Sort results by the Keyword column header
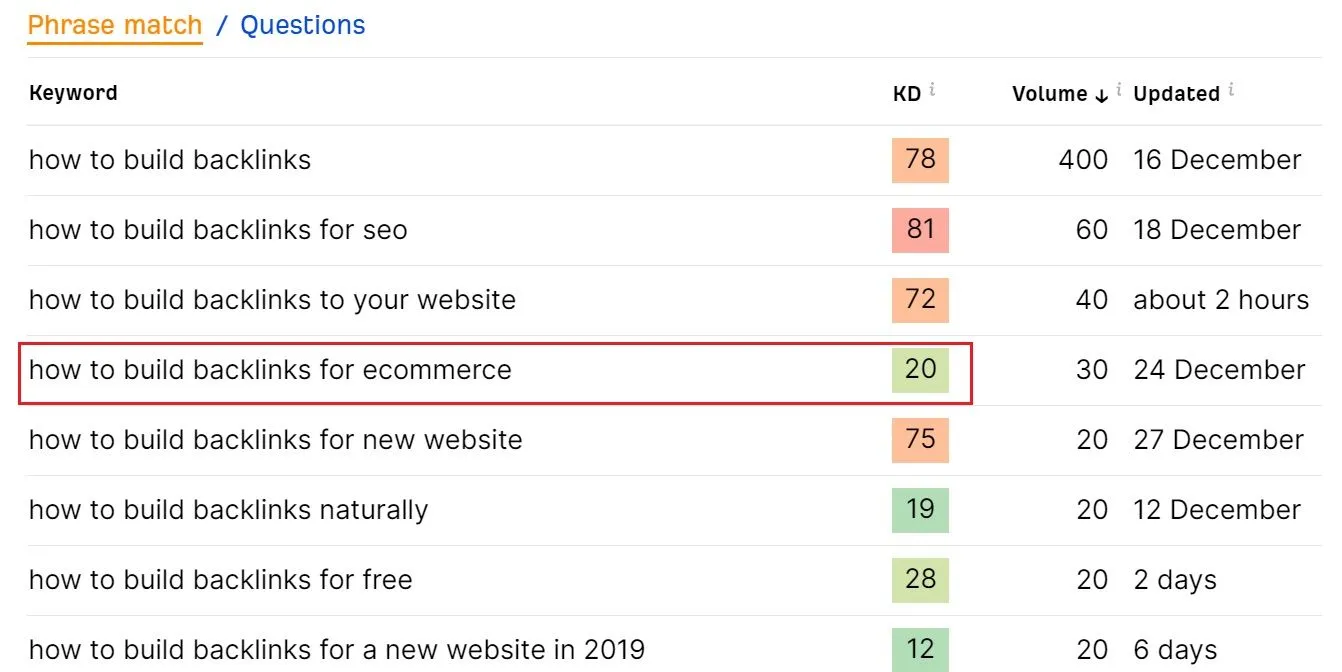This screenshot has width=1342, height=672. coord(73,92)
